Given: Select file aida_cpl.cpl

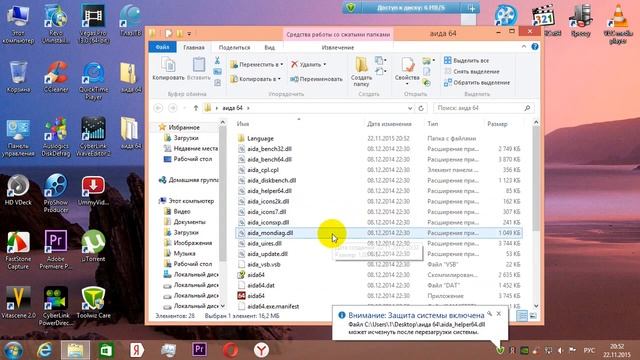Looking at the screenshot, I should coord(263,170).
